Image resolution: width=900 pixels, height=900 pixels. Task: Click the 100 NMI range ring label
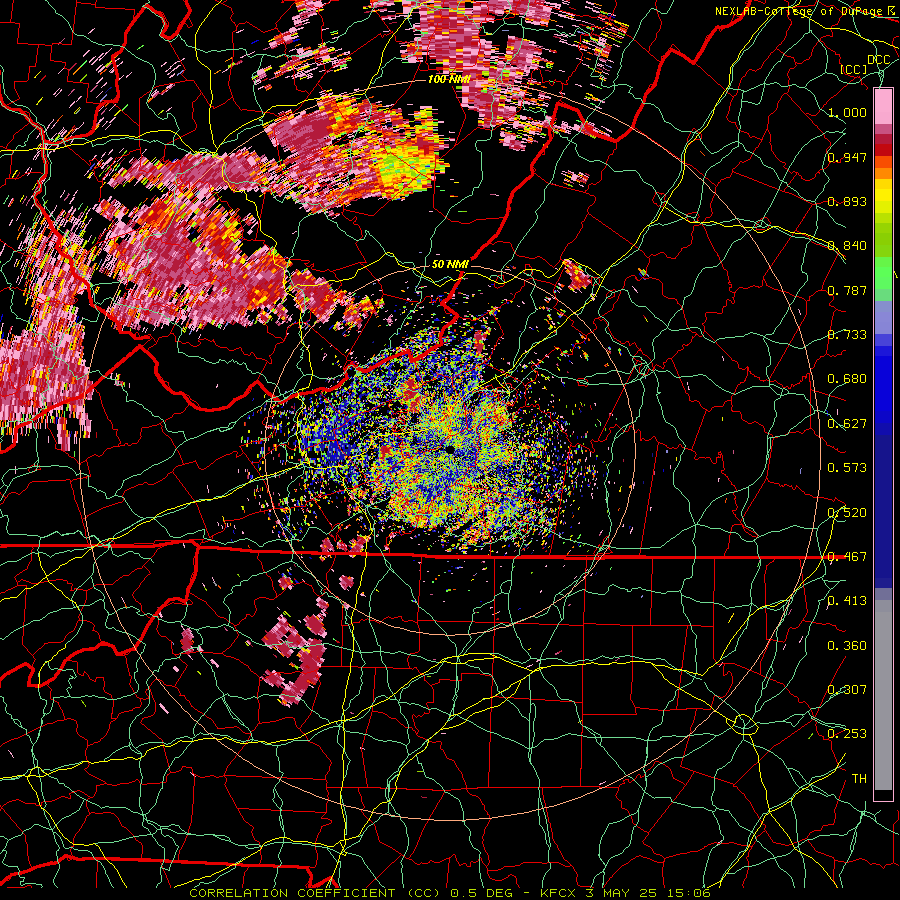(449, 79)
